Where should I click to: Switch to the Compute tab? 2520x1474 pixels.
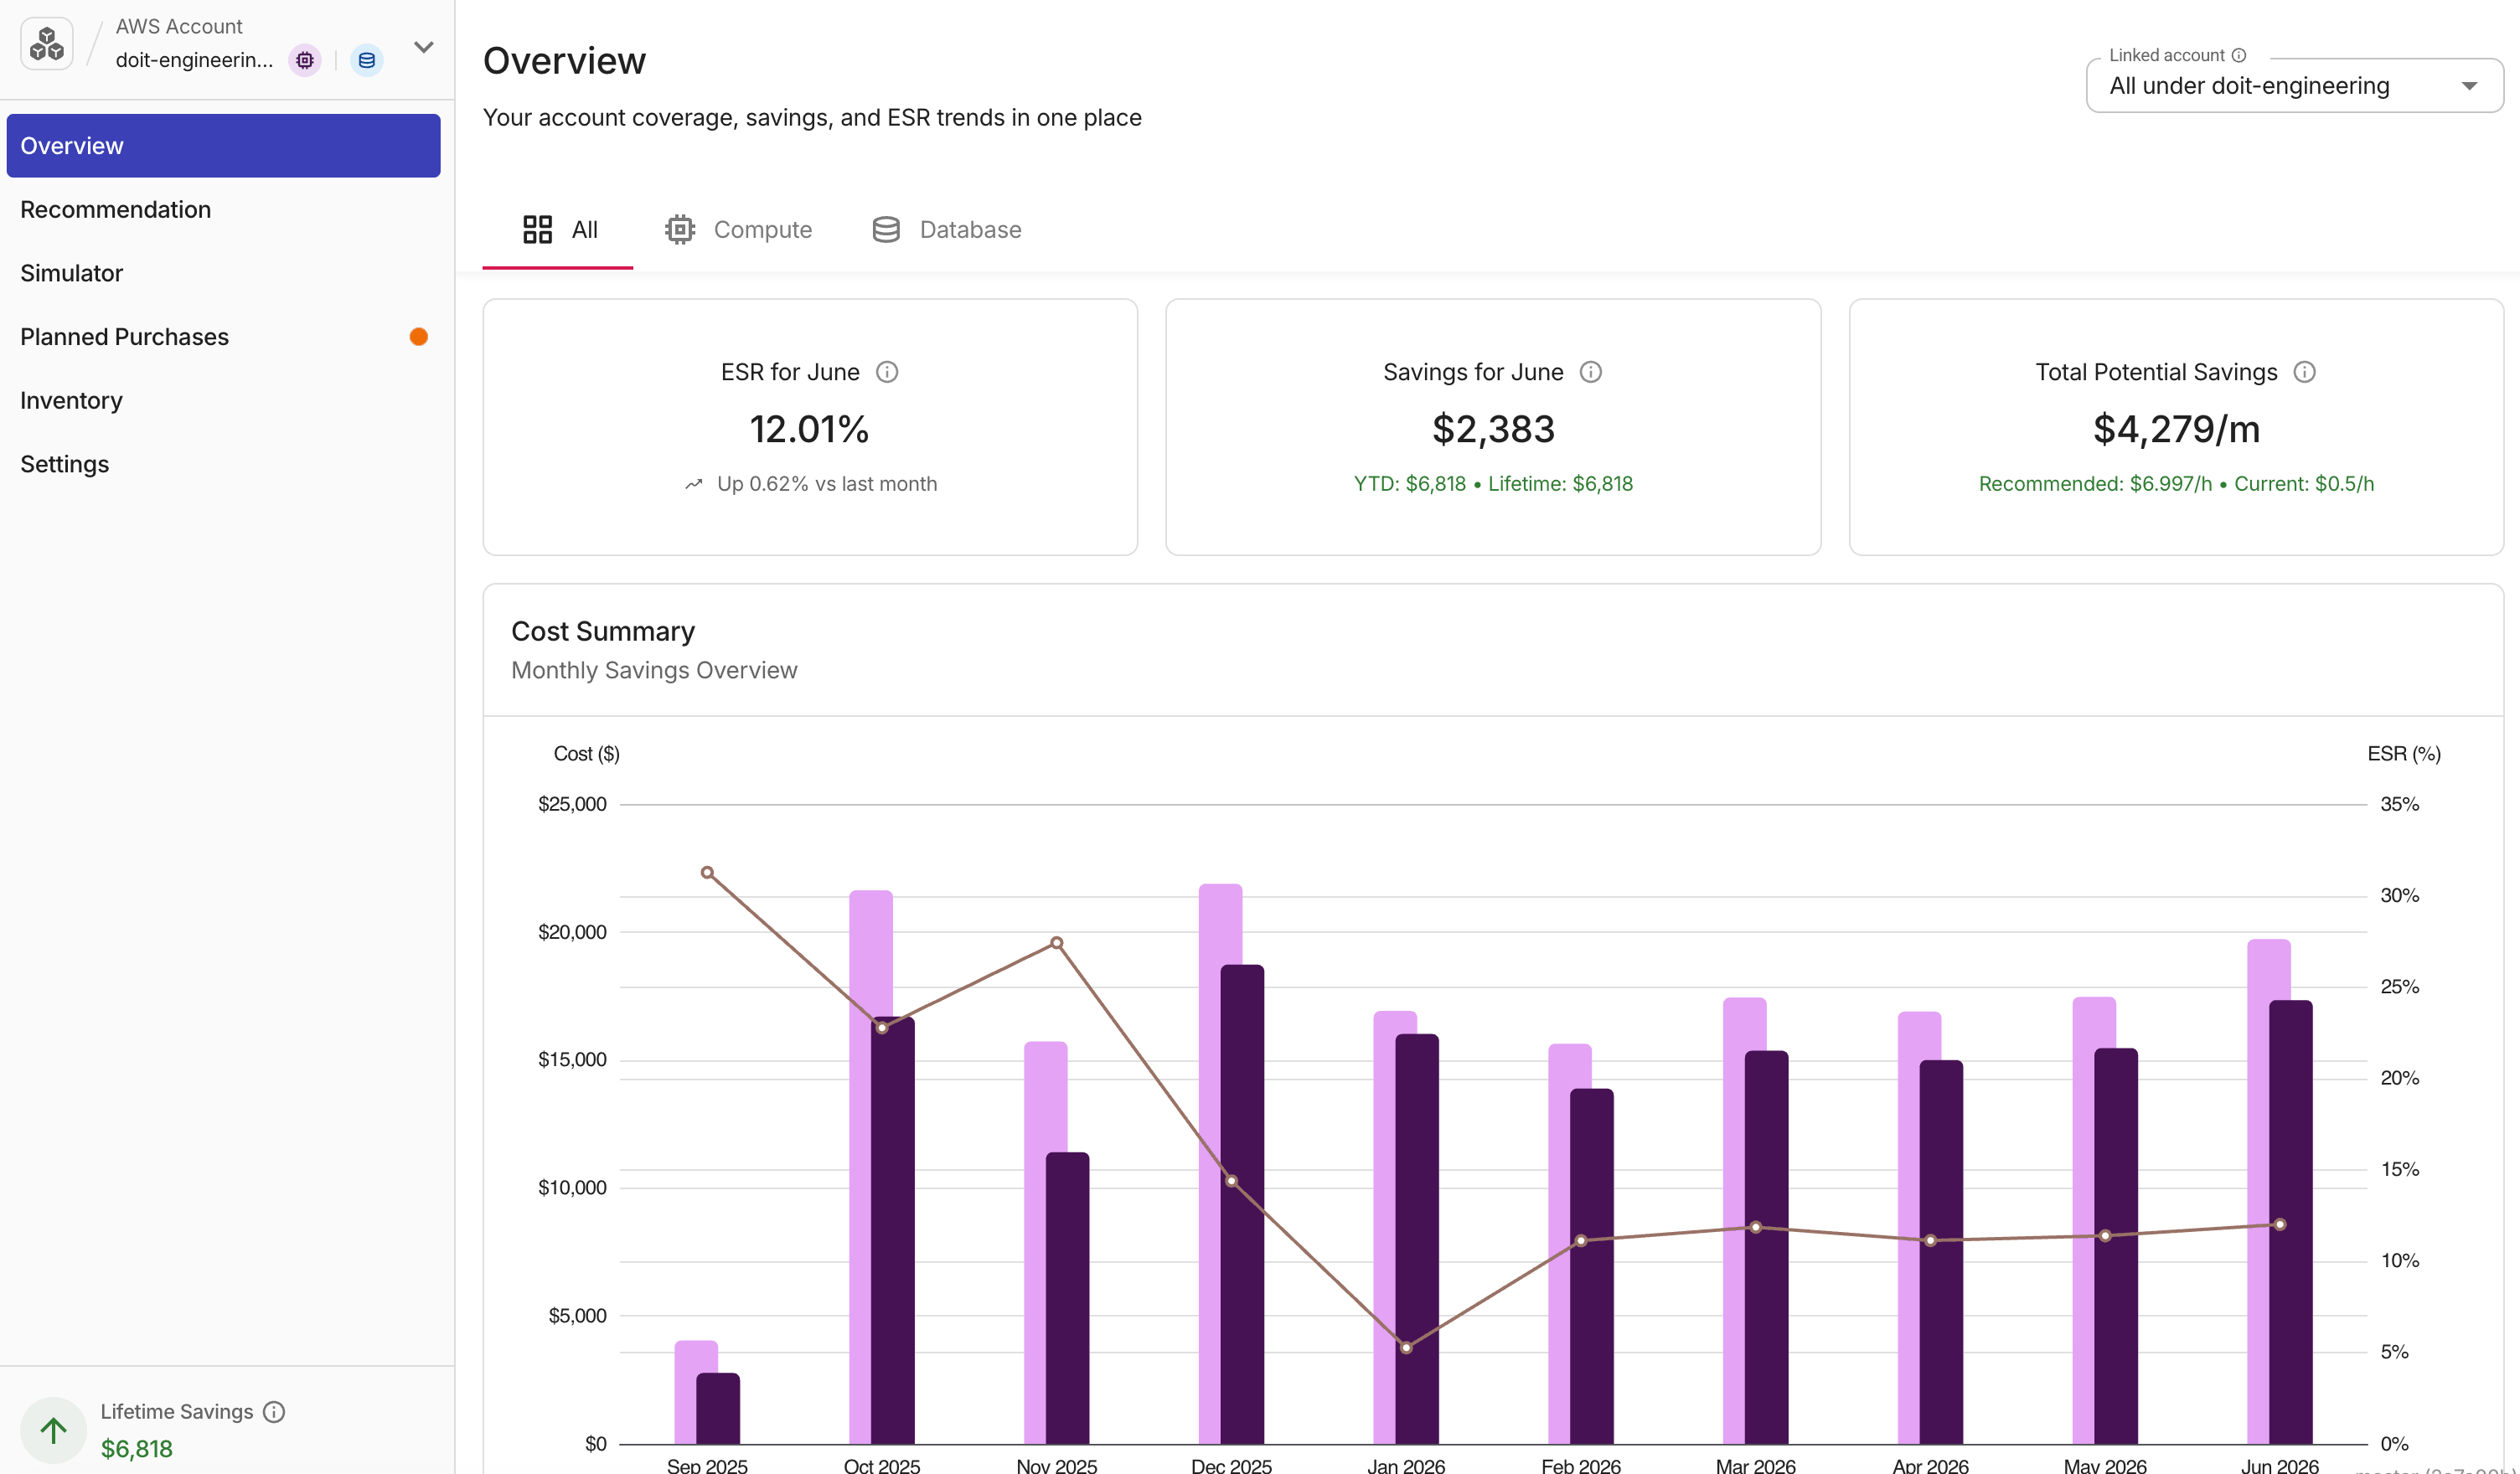click(739, 230)
